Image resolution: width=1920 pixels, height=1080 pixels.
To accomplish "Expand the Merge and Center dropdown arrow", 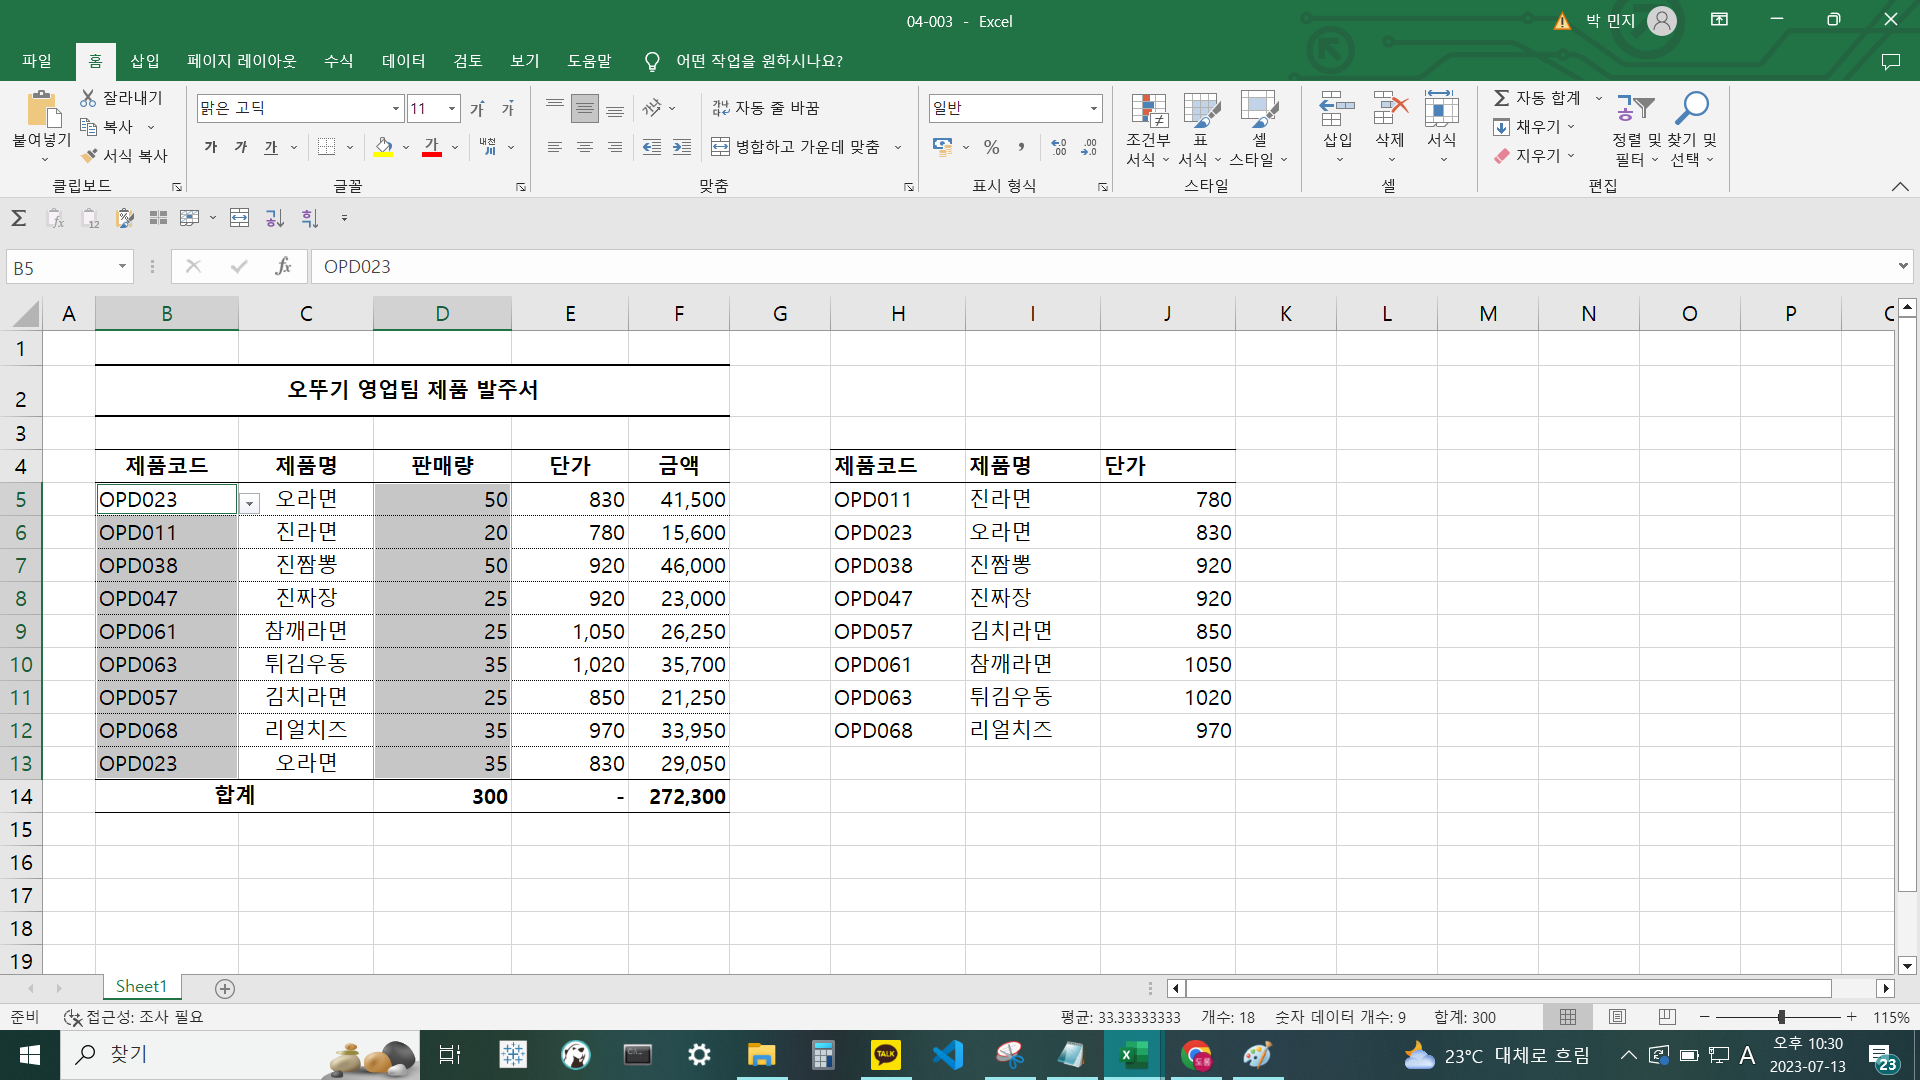I will pyautogui.click(x=898, y=147).
